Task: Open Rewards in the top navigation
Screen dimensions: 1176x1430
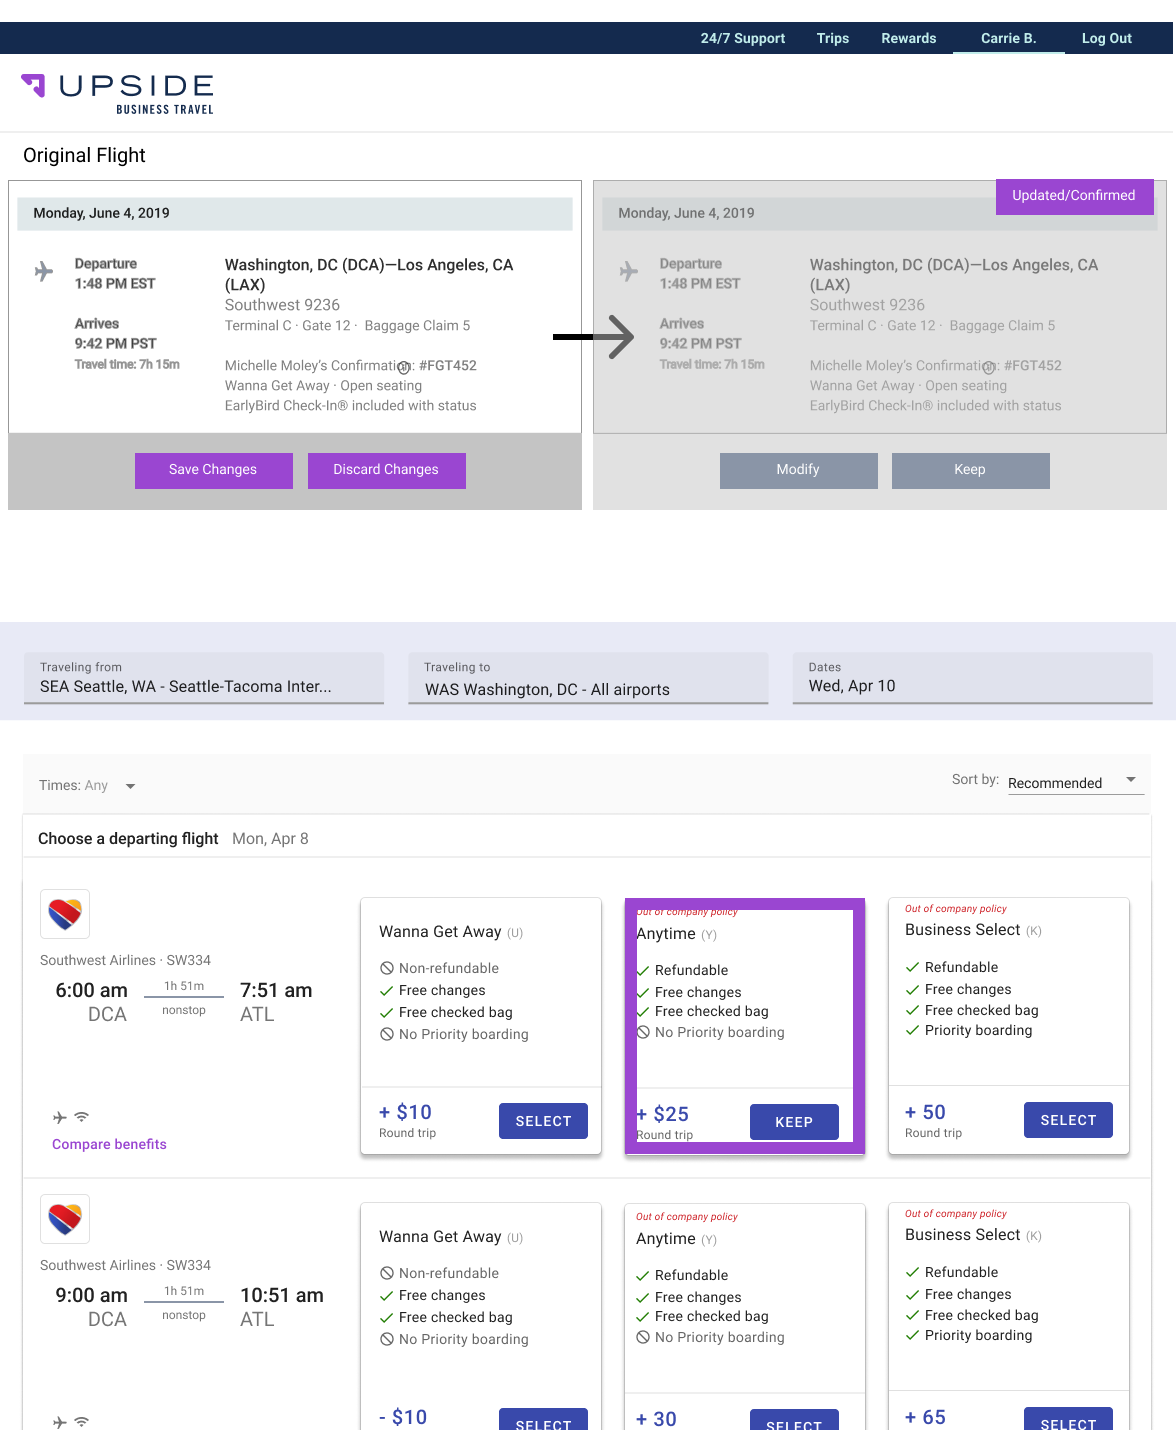Action: [908, 38]
